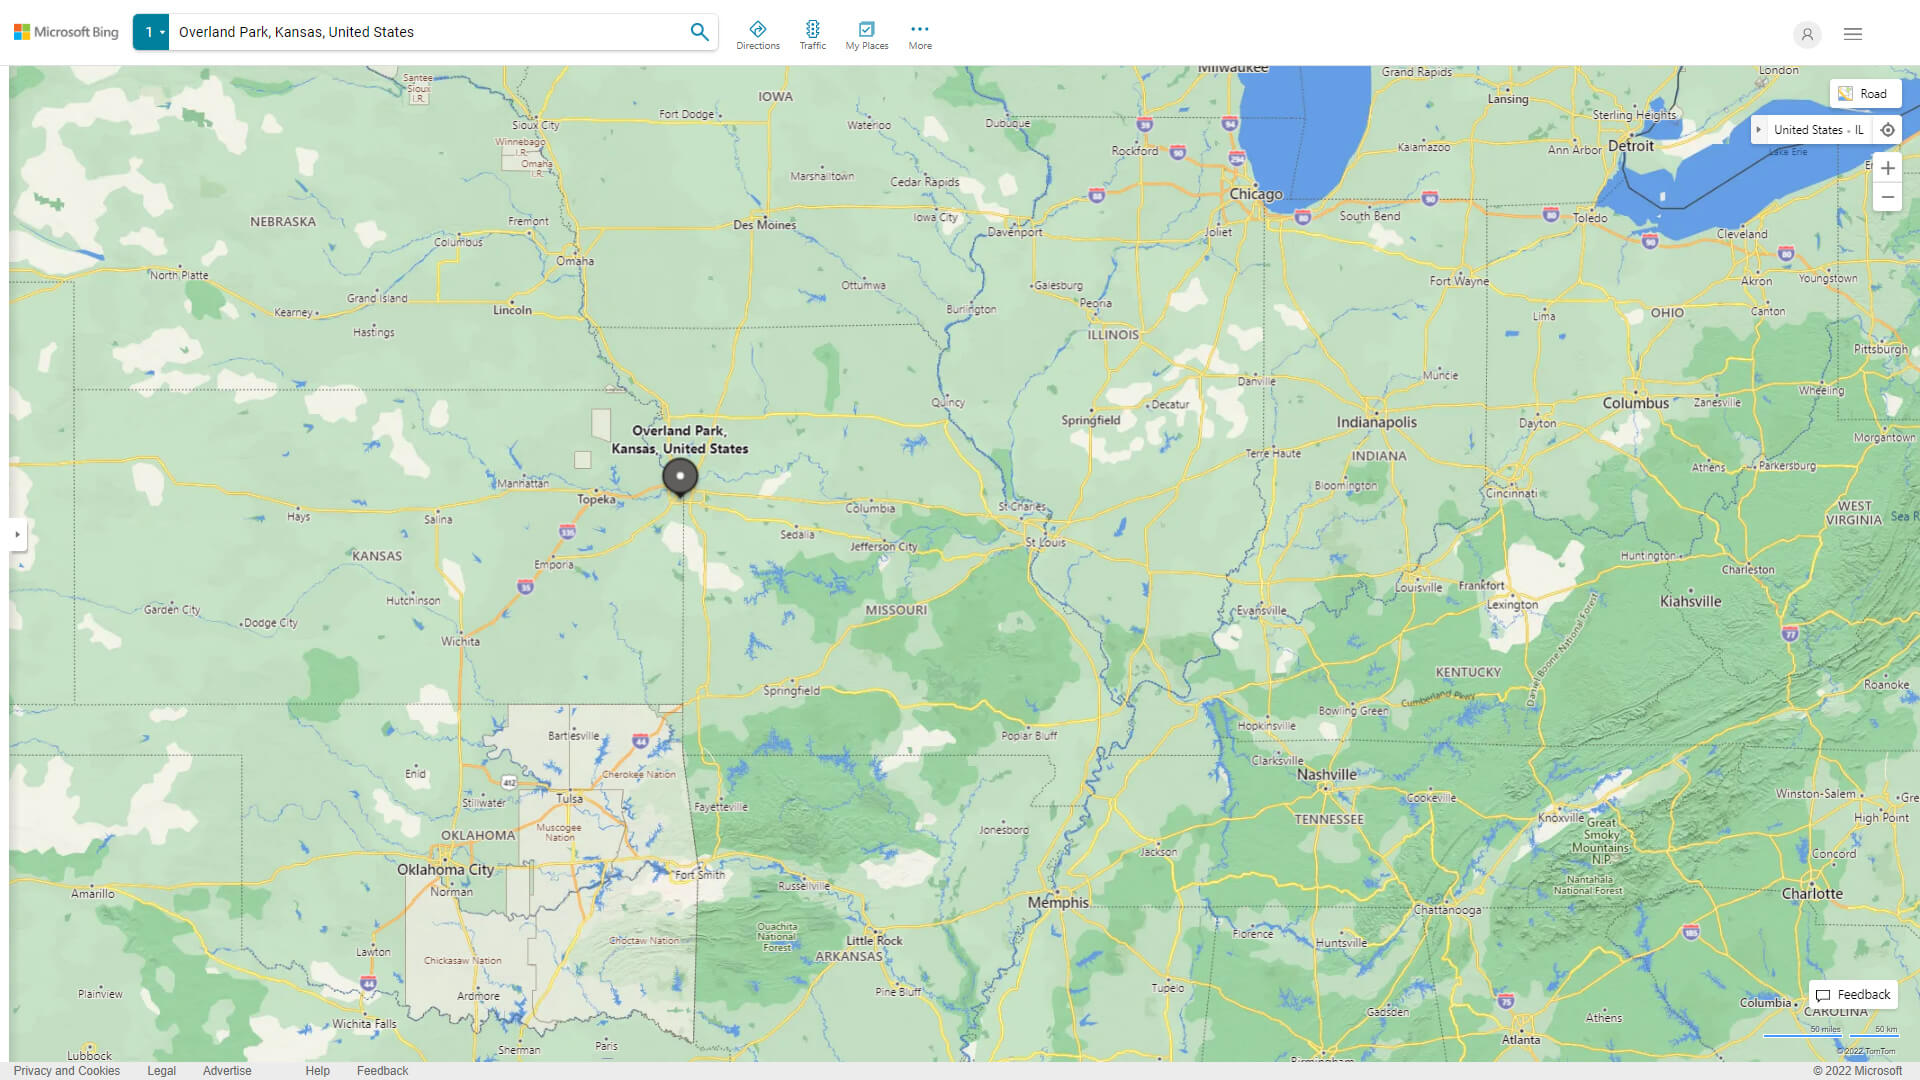Click the Legal link
Viewport: 1920px width, 1080px height.
click(x=161, y=1070)
